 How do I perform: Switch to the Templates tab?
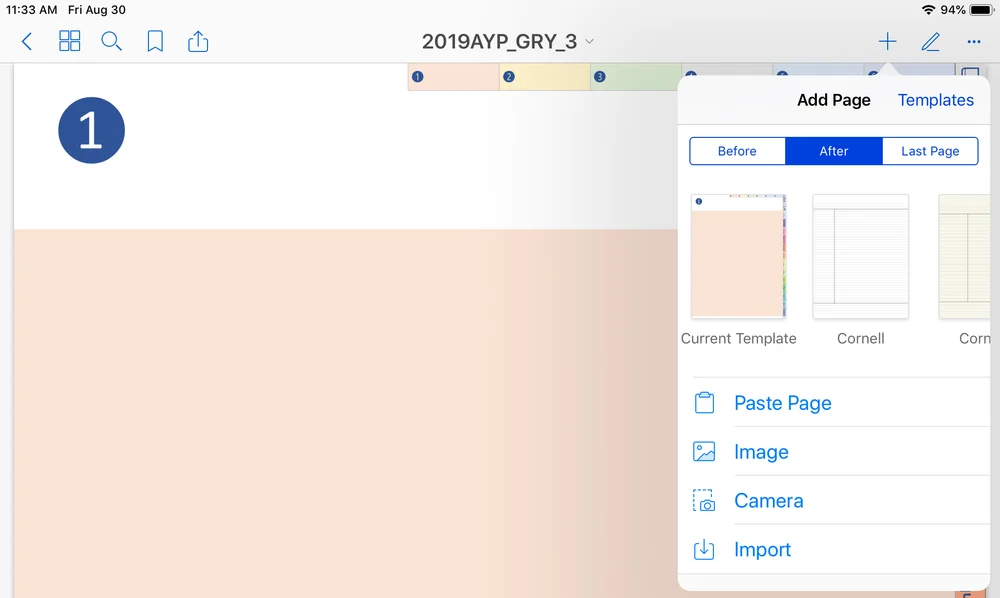pos(935,100)
